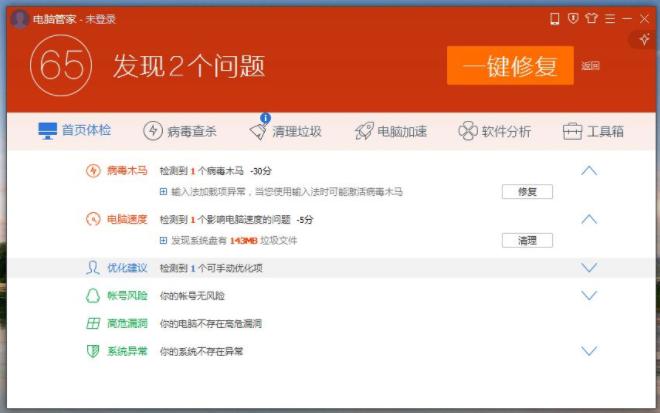The width and height of the screenshot is (660, 413).
Task: Click text 你的电脑不存在高危漏洞
Action: tap(210, 324)
